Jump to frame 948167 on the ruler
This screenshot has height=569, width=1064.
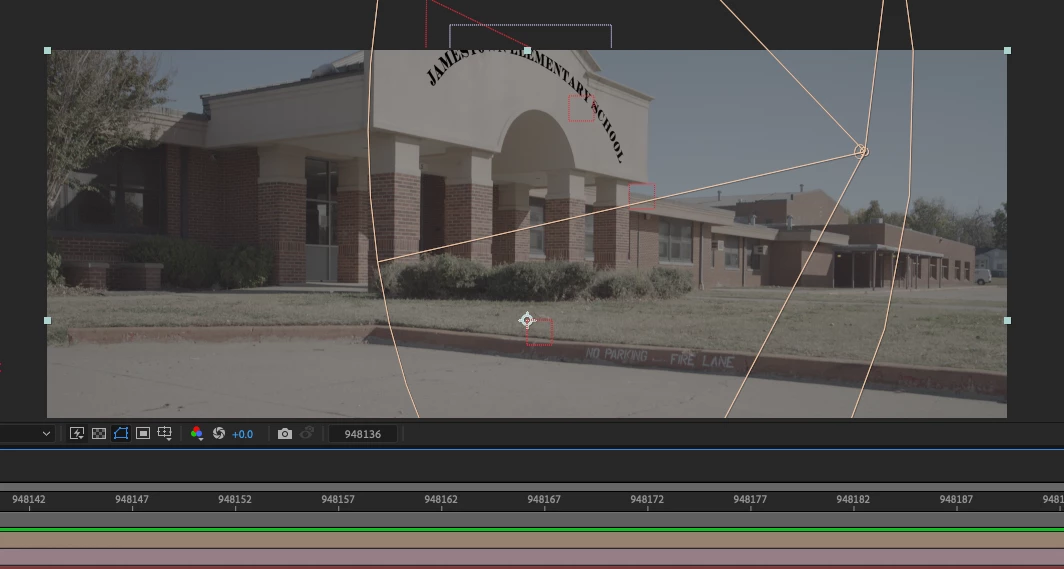coord(544,499)
